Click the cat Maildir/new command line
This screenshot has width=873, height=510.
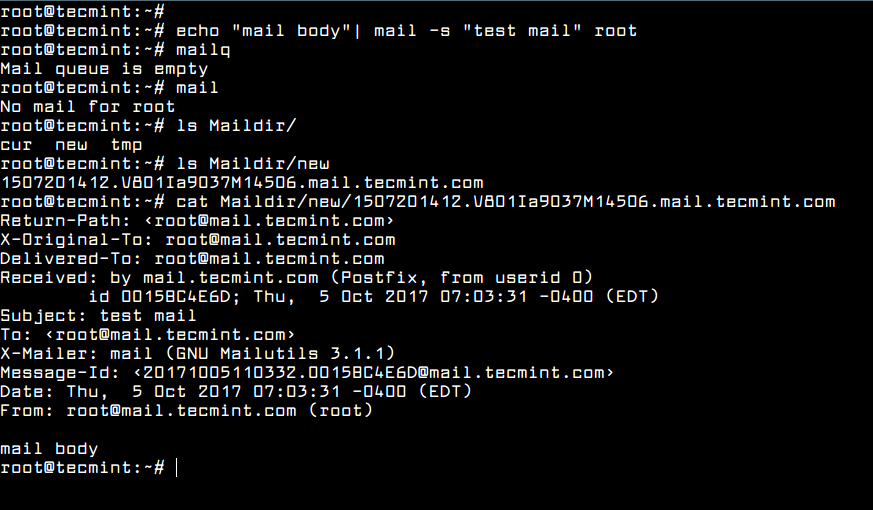(x=506, y=202)
